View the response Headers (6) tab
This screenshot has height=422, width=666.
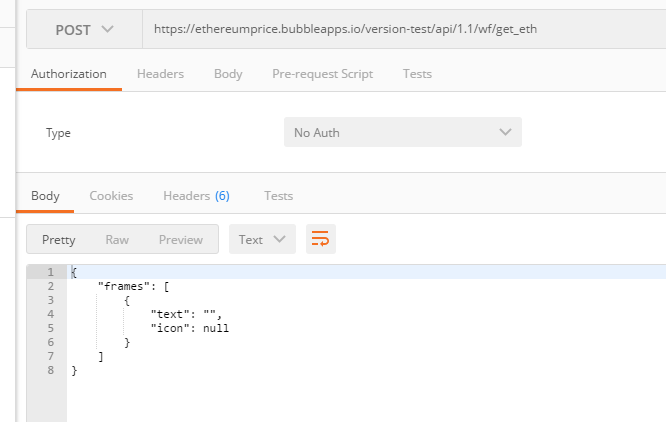click(196, 196)
